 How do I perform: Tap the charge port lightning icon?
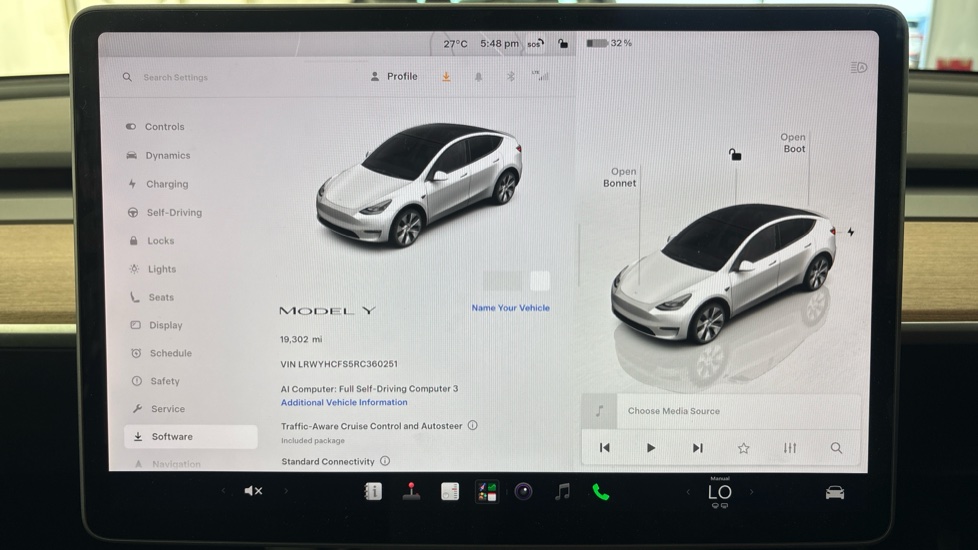(x=850, y=232)
